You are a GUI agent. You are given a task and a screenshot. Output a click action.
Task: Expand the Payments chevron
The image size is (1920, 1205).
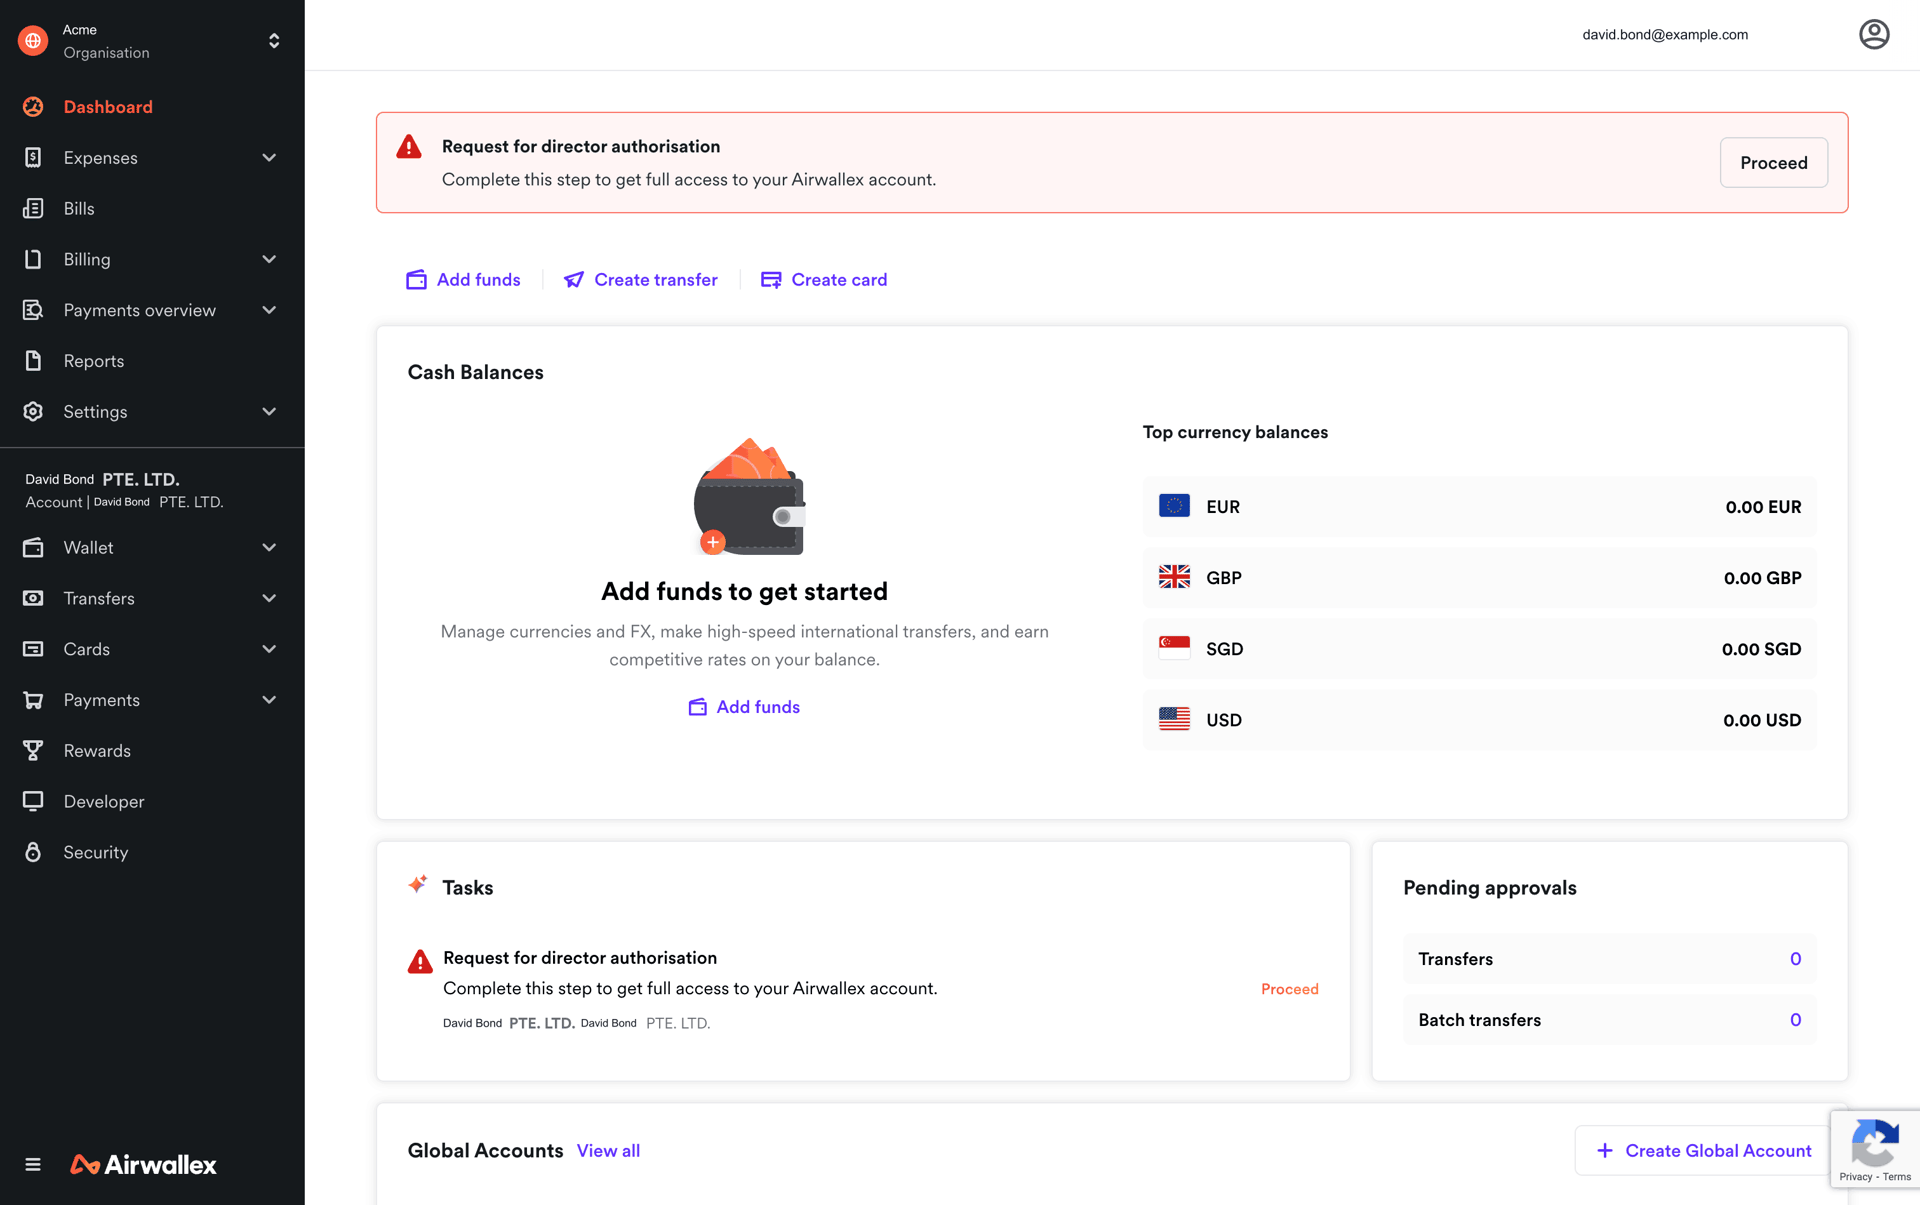pyautogui.click(x=269, y=700)
